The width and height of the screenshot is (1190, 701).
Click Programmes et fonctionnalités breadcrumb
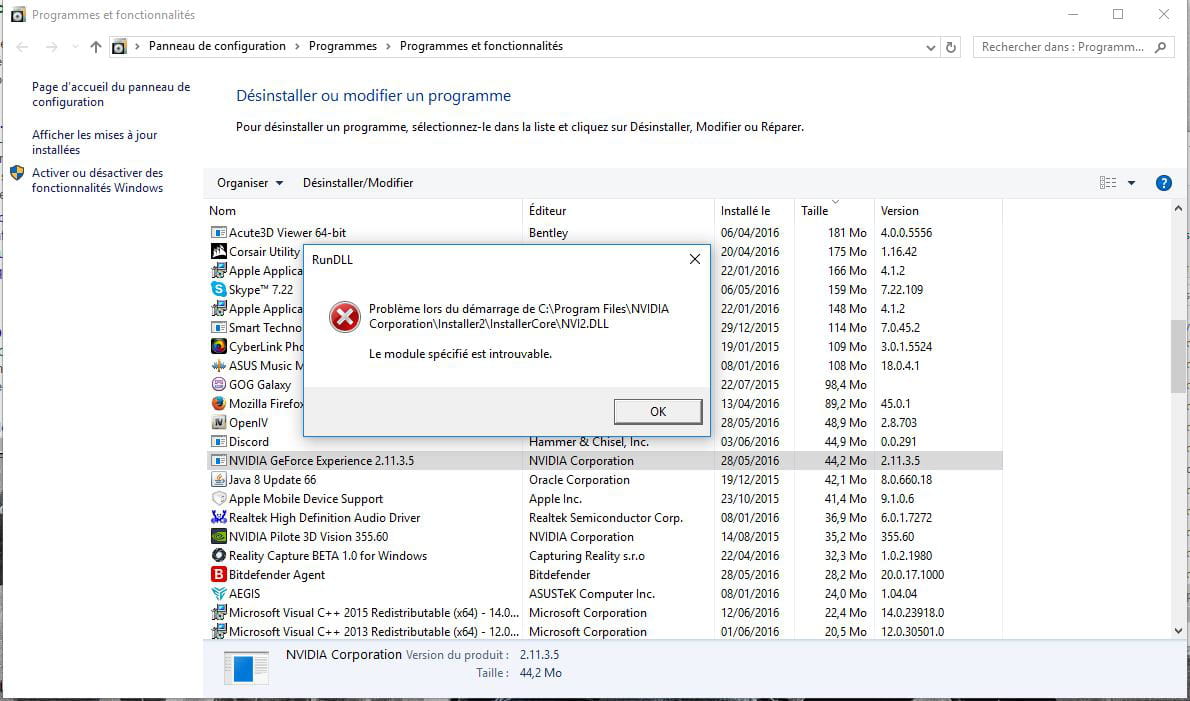[481, 46]
